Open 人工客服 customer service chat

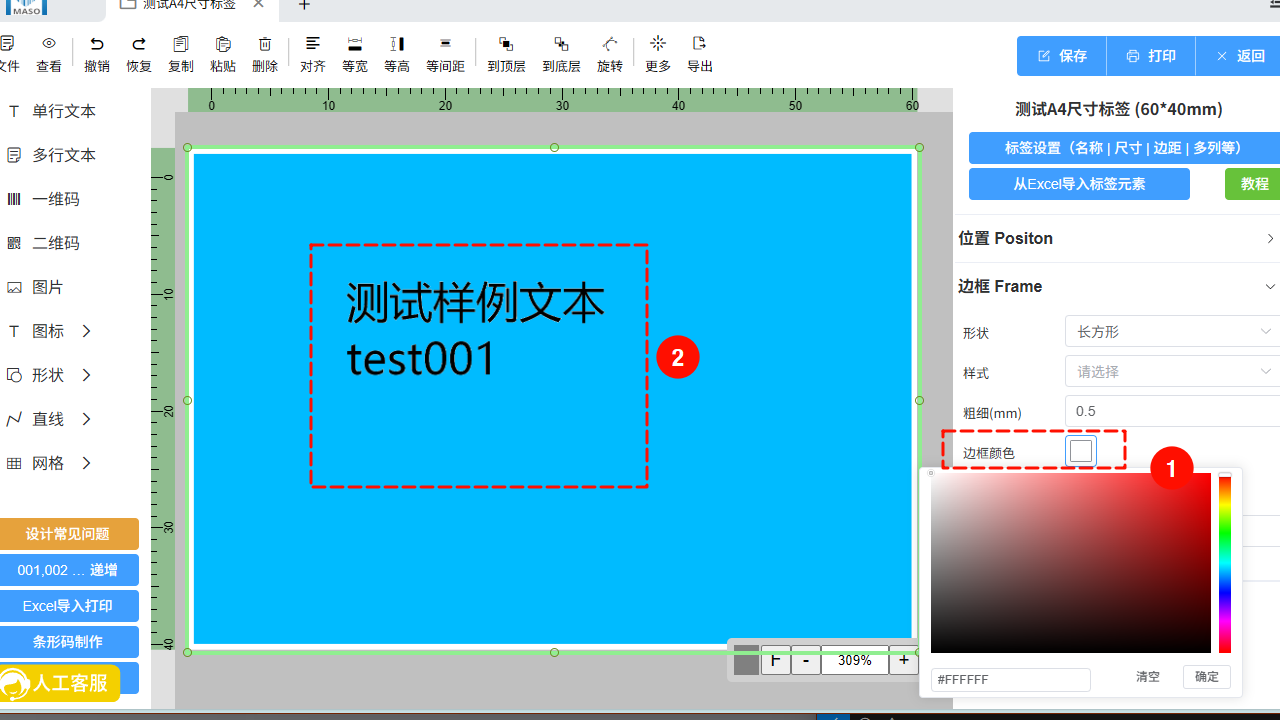60,683
